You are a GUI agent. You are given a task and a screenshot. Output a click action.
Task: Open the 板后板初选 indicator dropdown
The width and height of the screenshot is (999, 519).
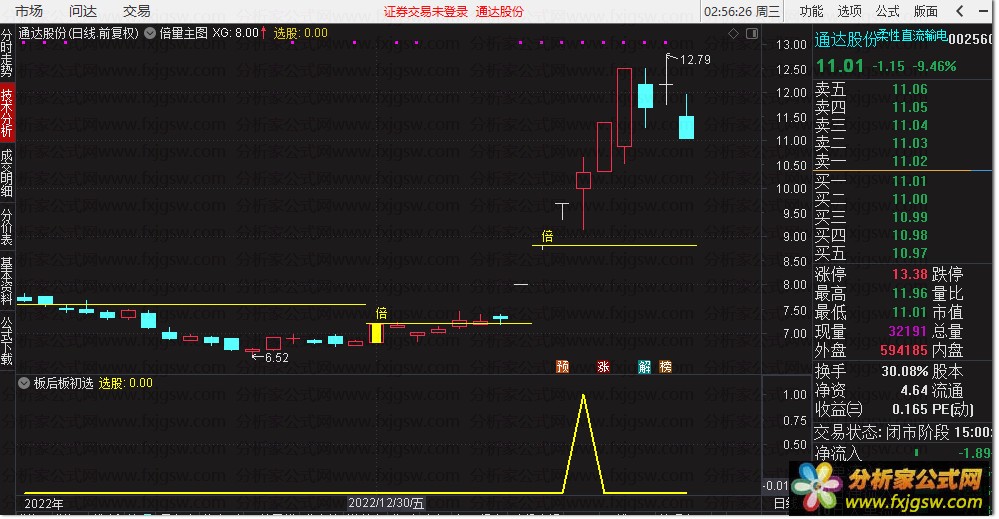24,383
